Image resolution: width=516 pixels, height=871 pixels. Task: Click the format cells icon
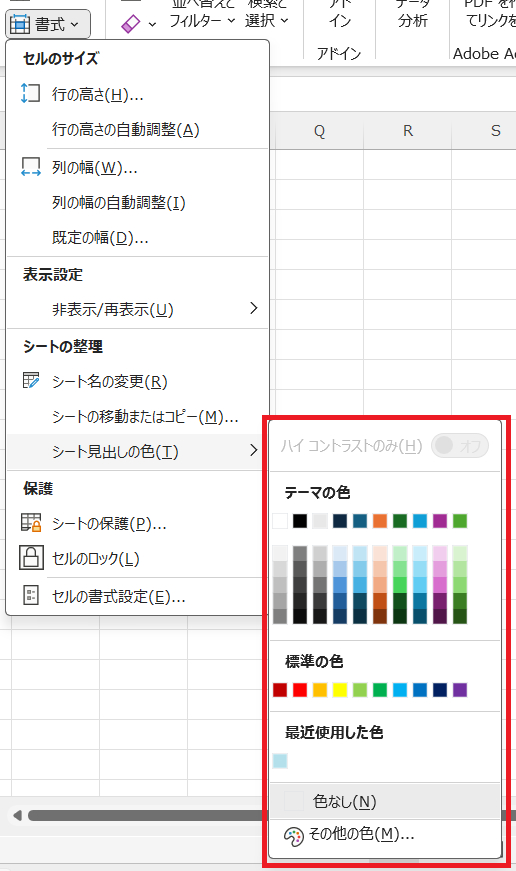[x=31, y=595]
